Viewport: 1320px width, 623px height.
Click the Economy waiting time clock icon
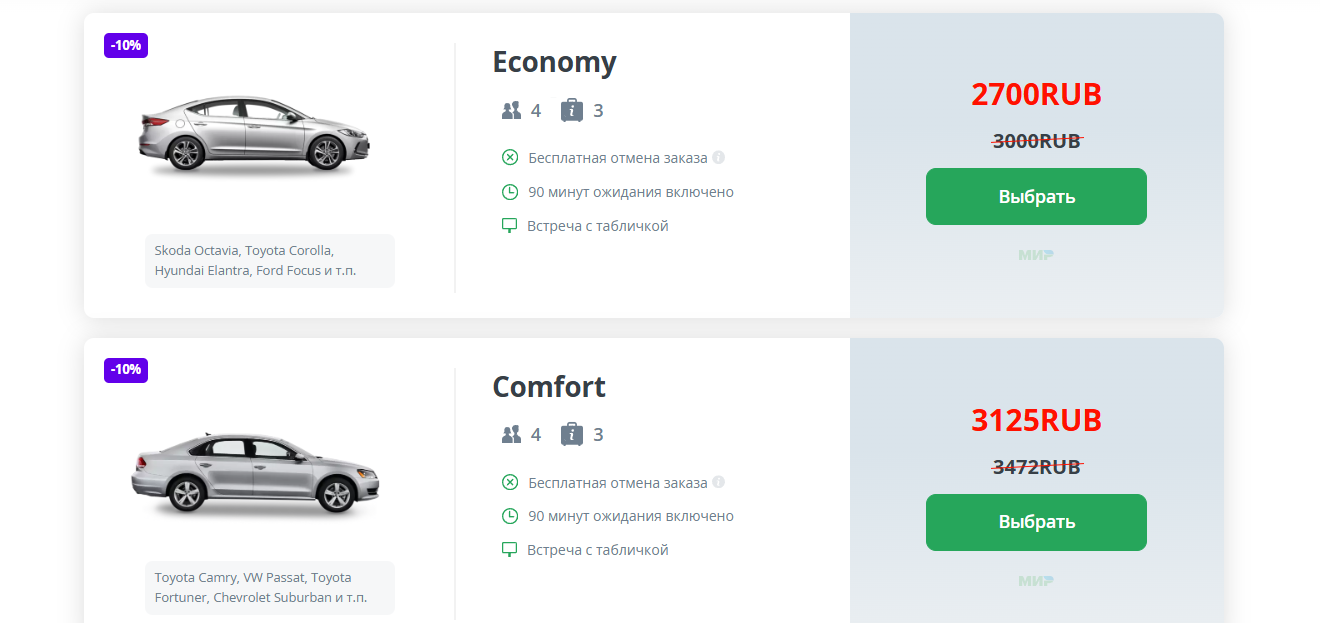510,192
